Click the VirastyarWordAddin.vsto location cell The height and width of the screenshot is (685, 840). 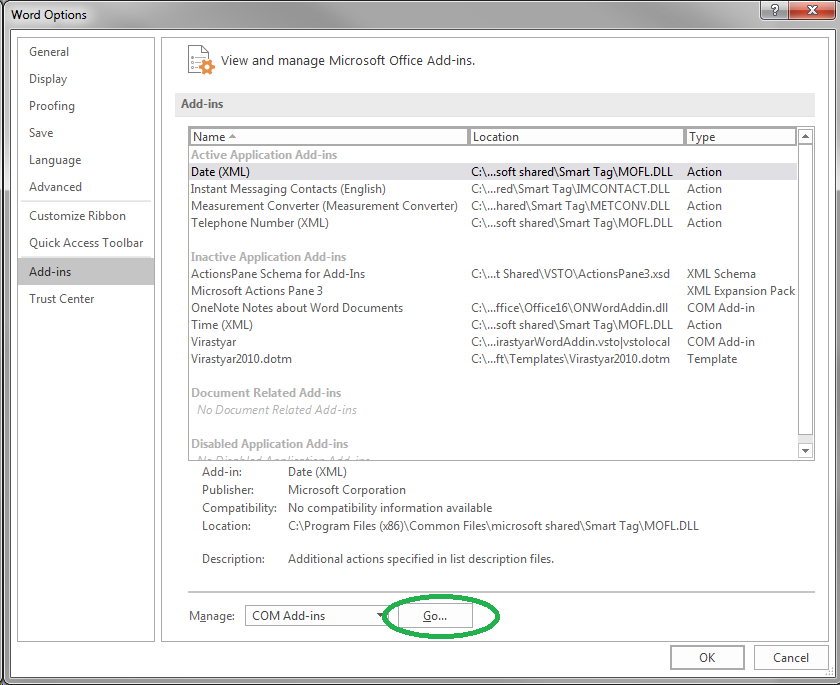[x=571, y=342]
